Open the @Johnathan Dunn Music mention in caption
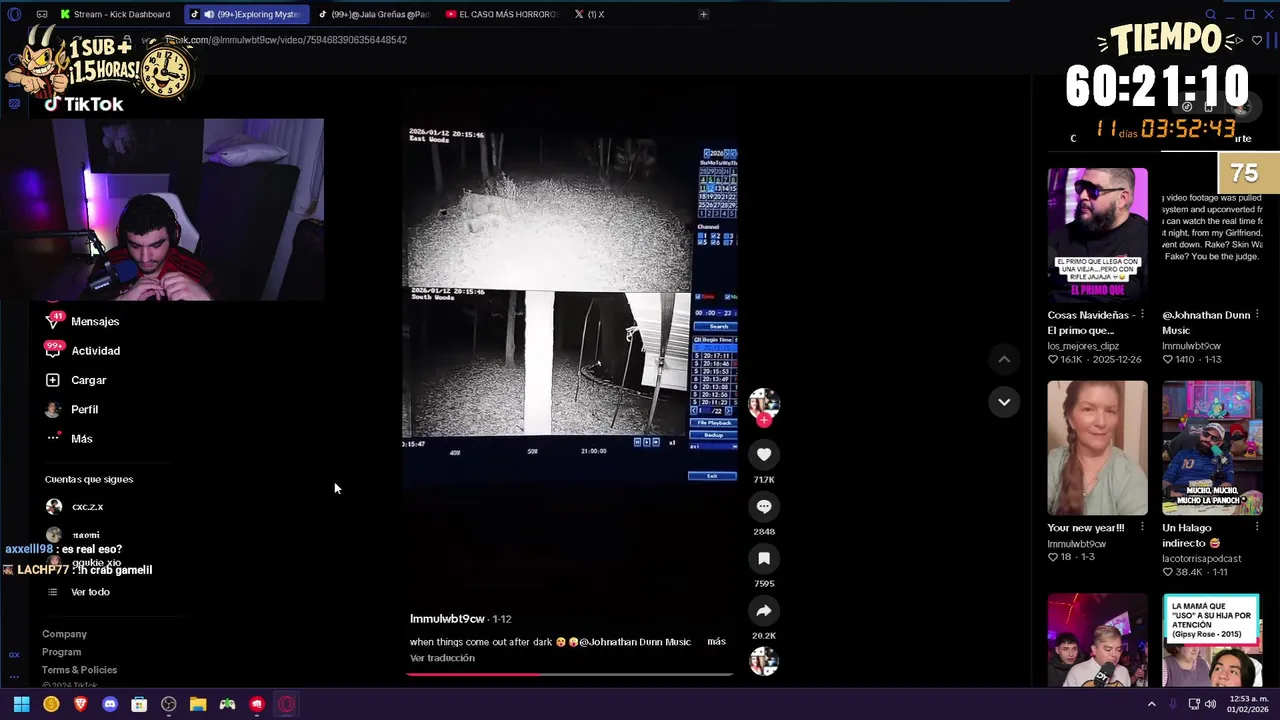Screen dimensions: 1280x720 [635, 642]
